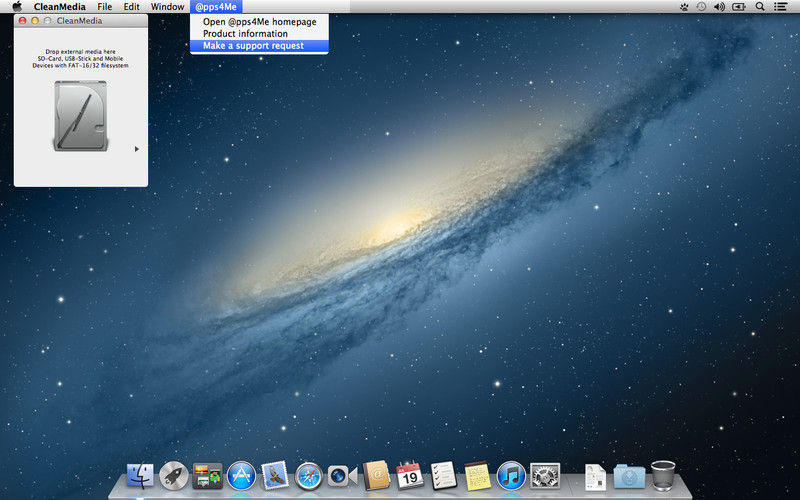Close the CleanMedia window with red button
Image resolution: width=800 pixels, height=500 pixels.
tap(22, 21)
